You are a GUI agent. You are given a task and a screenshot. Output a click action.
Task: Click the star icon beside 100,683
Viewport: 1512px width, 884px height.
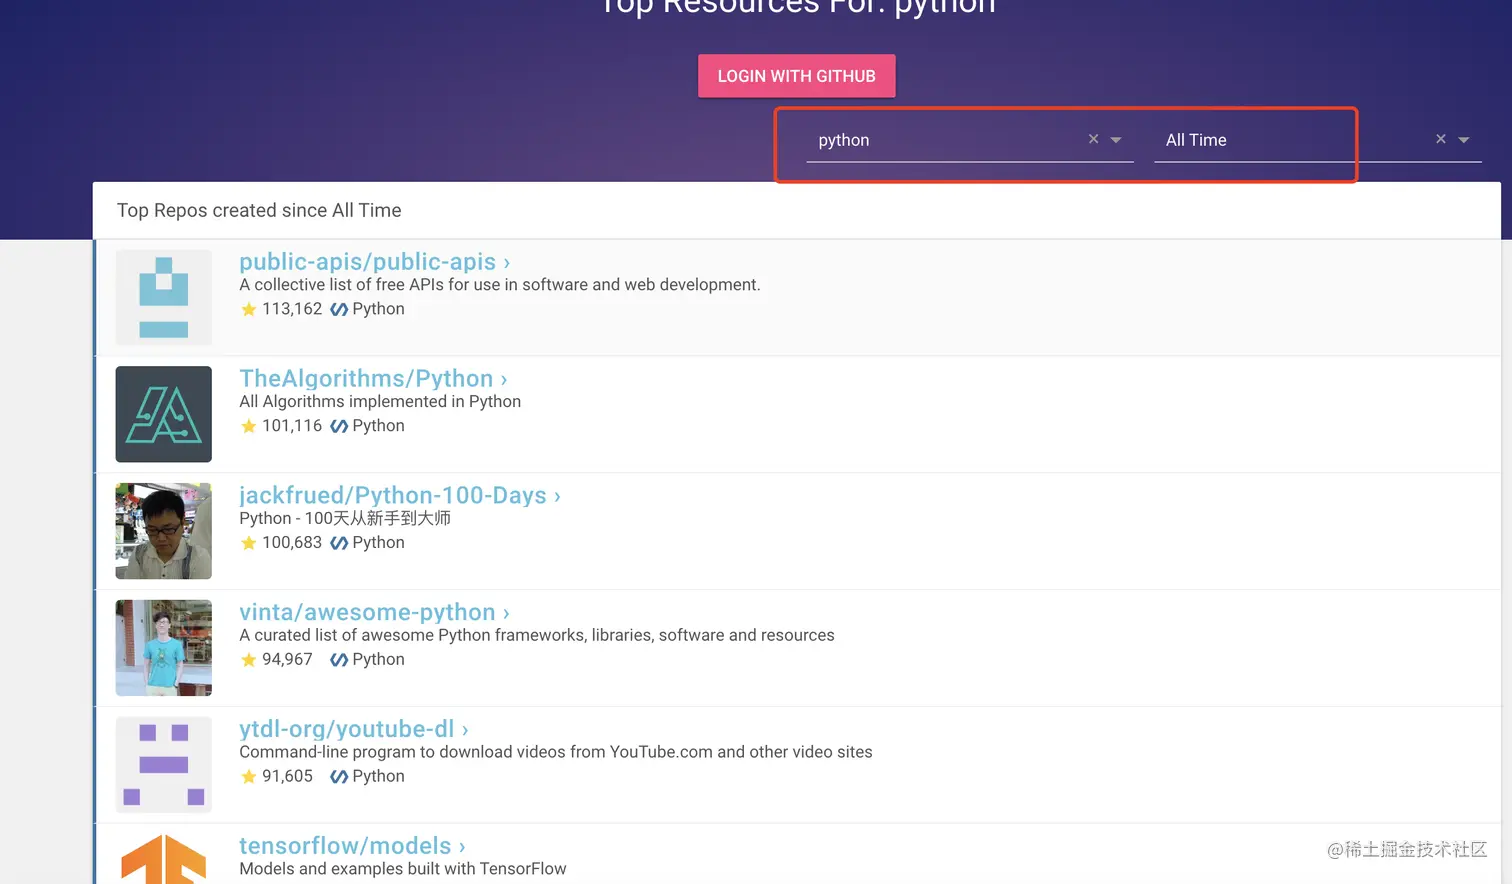[249, 543]
